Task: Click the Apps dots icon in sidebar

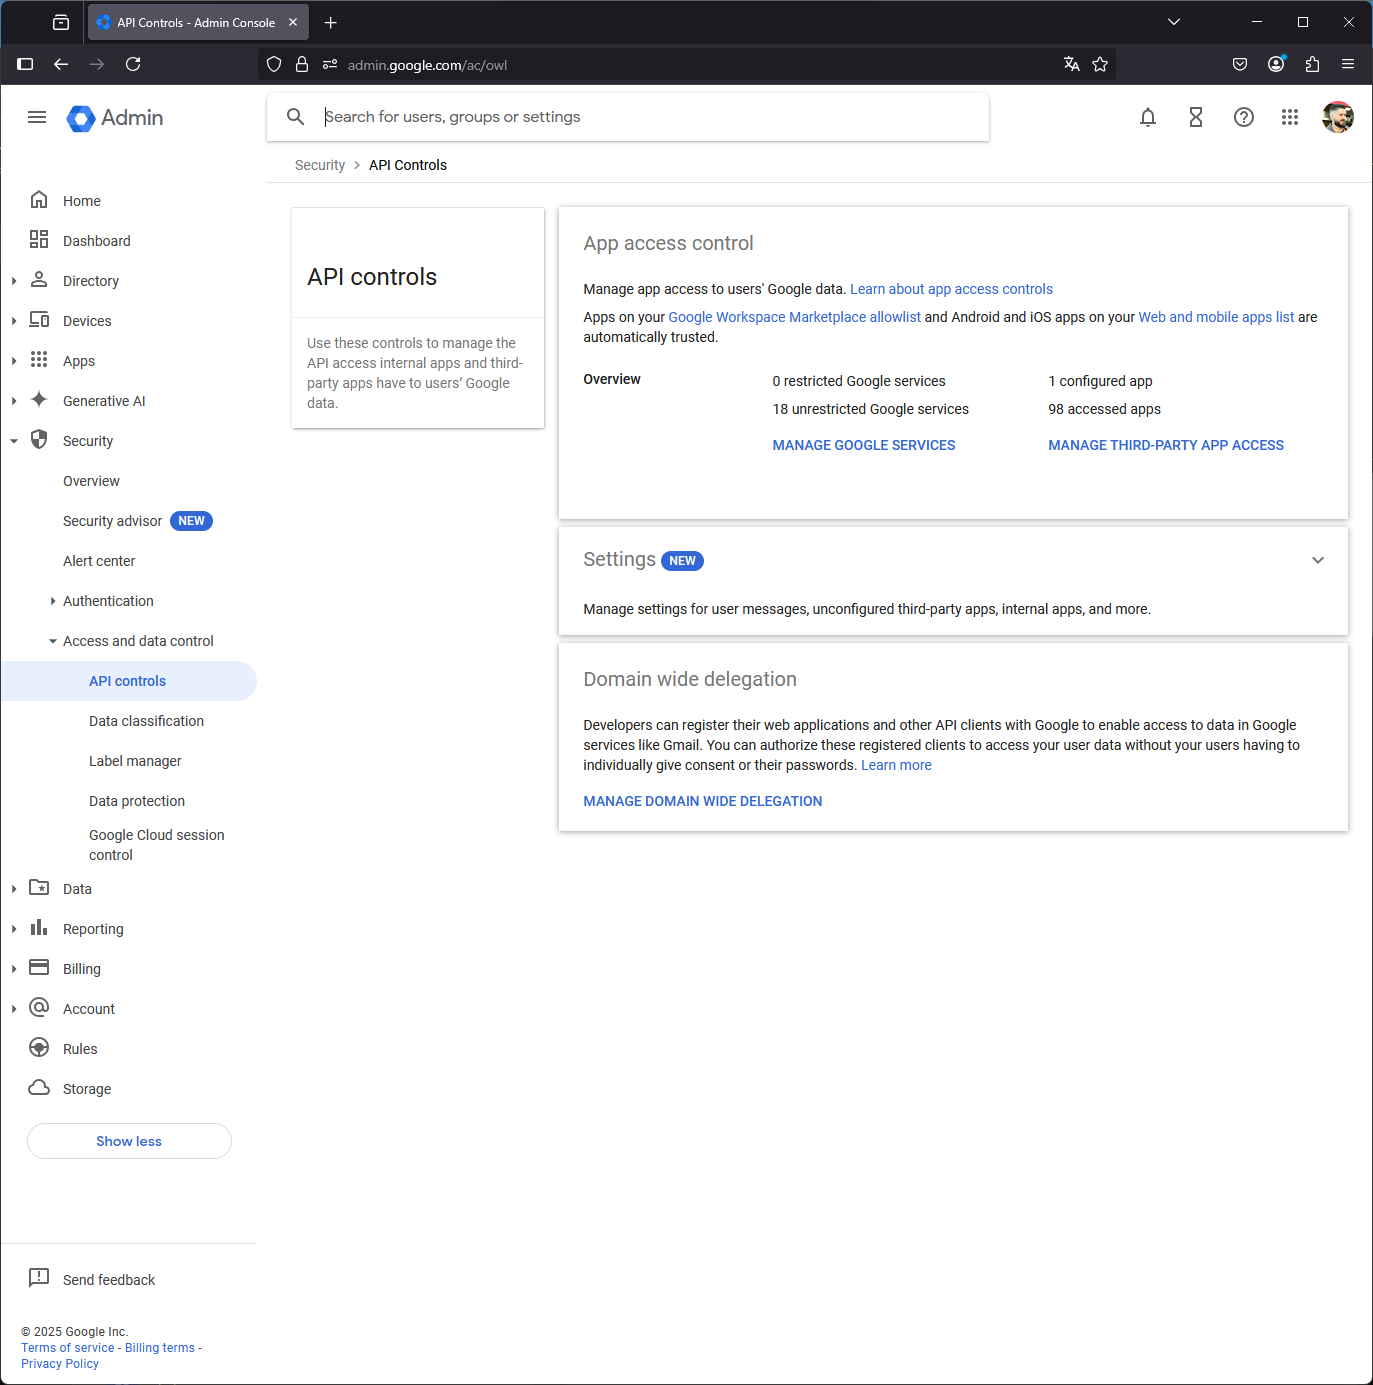Action: tap(39, 360)
